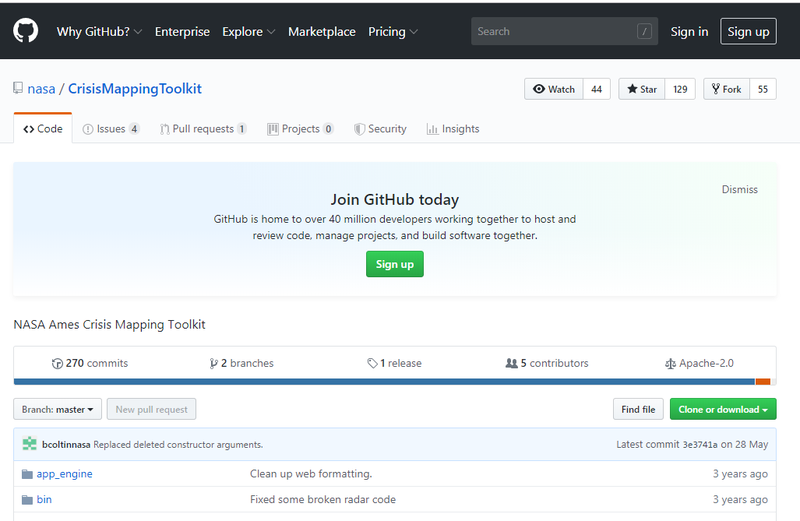This screenshot has width=800, height=521.
Task: Dismiss the Join GitHub banner
Action: (739, 189)
